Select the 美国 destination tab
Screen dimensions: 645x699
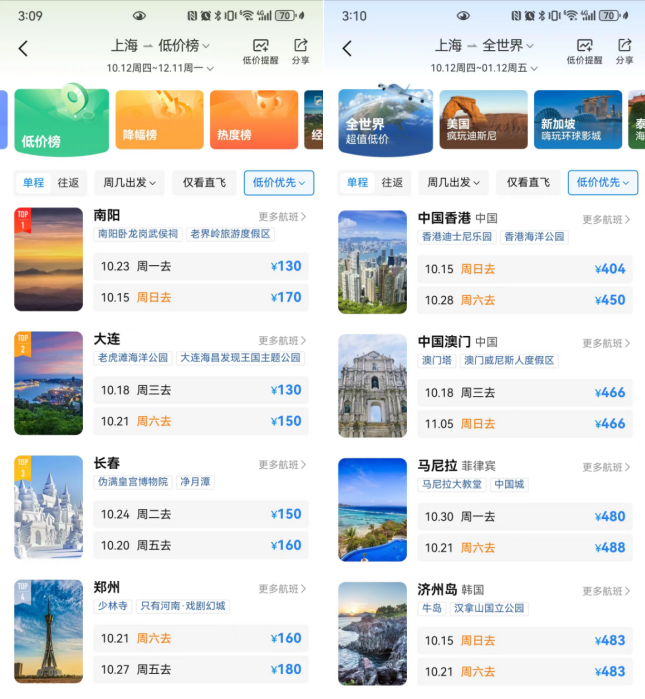[x=483, y=120]
